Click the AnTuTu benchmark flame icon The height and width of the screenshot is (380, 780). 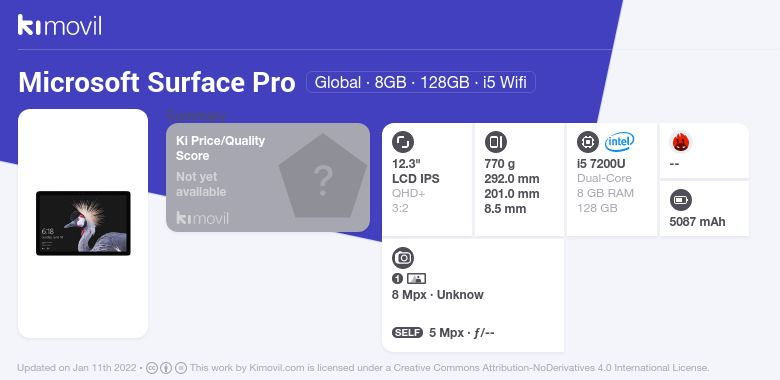680,143
